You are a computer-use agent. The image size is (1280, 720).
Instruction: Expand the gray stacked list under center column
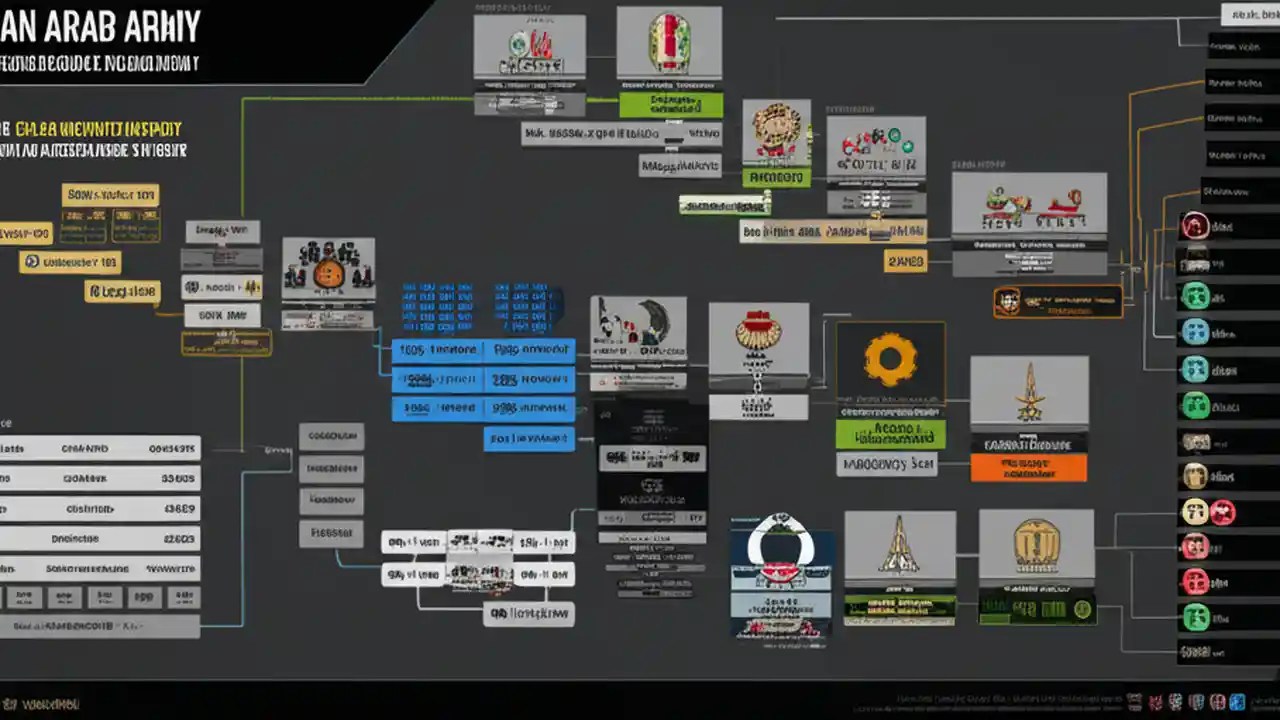click(332, 468)
